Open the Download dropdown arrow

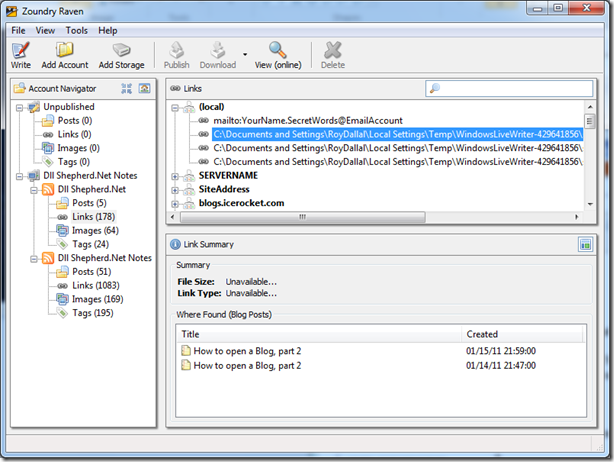[245, 53]
